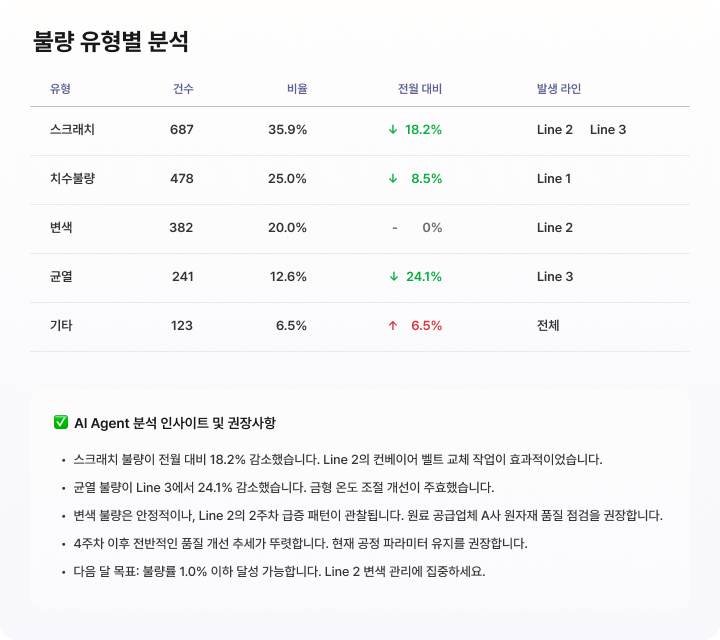Screen dimensions: 720x640
Task: Click the 비율 column header
Action: pyautogui.click(x=297, y=89)
